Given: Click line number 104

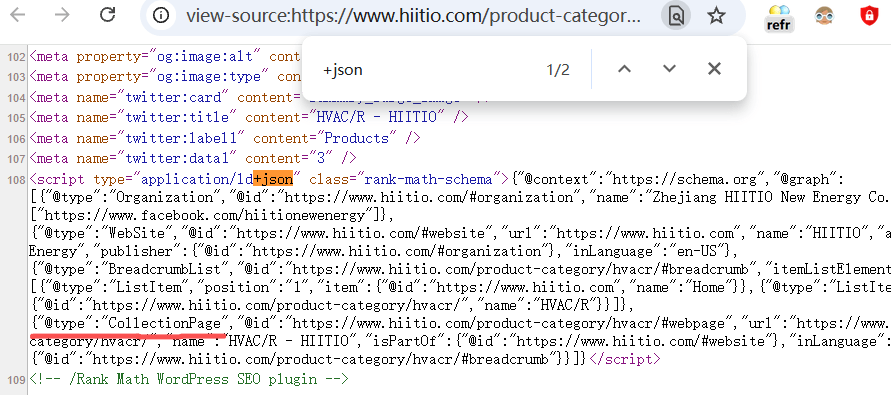Looking at the screenshot, I should click(x=16, y=98).
